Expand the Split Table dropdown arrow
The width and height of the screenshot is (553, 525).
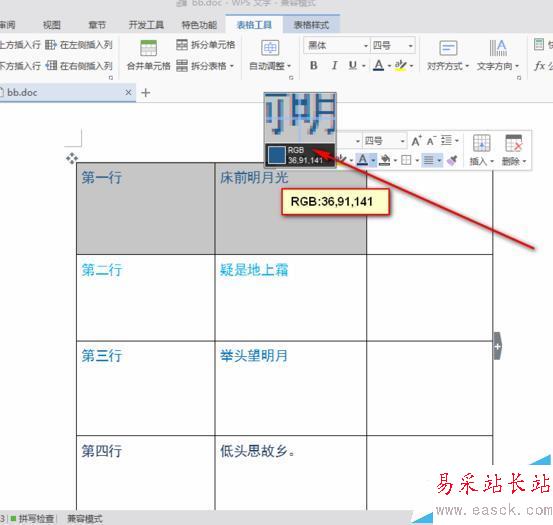232,66
